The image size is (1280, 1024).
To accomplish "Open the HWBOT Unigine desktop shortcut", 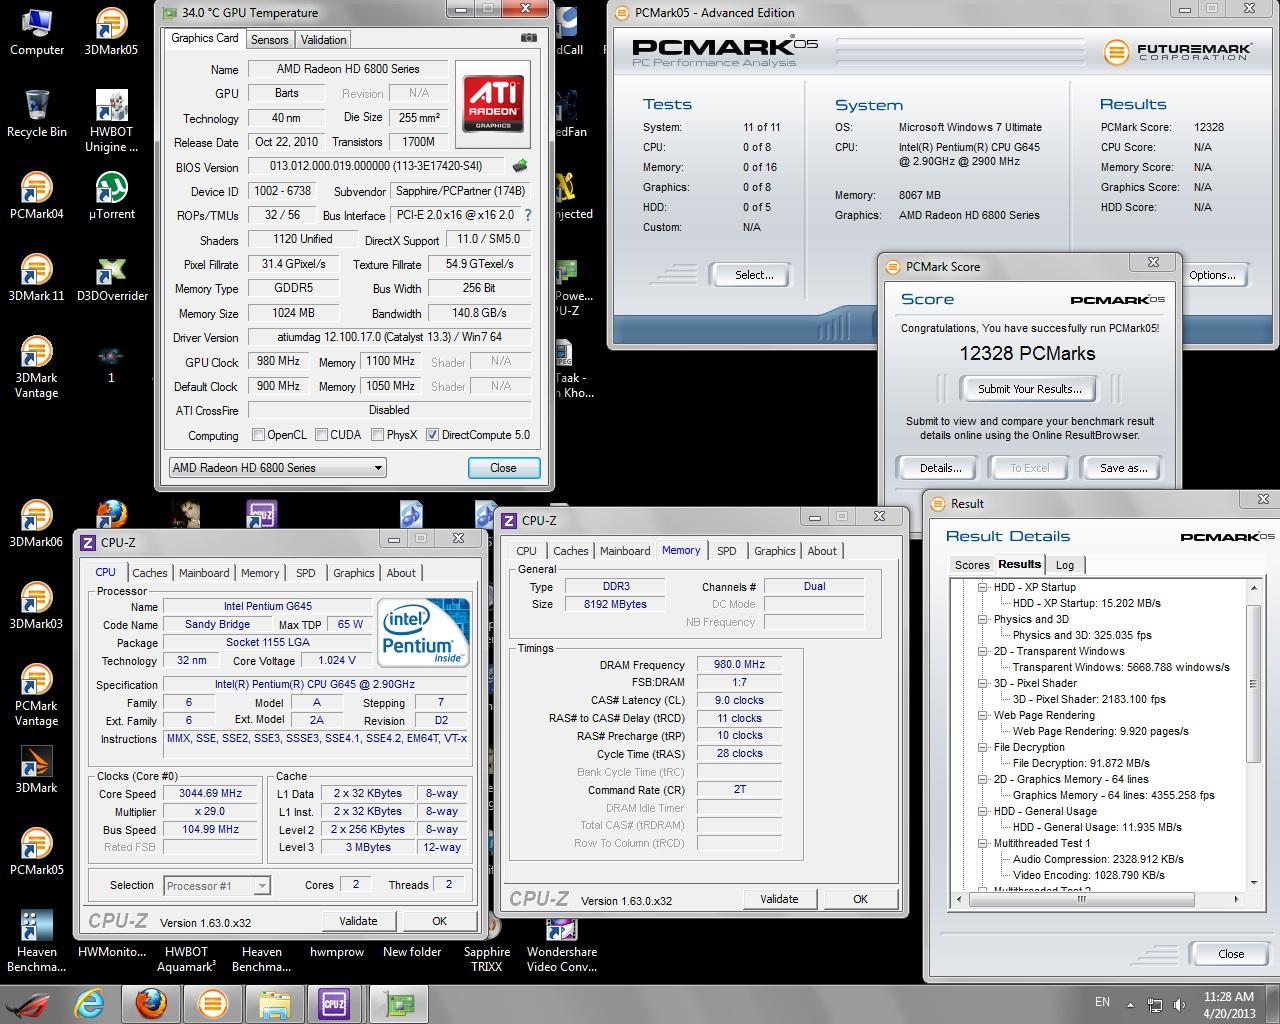I will pyautogui.click(x=111, y=121).
